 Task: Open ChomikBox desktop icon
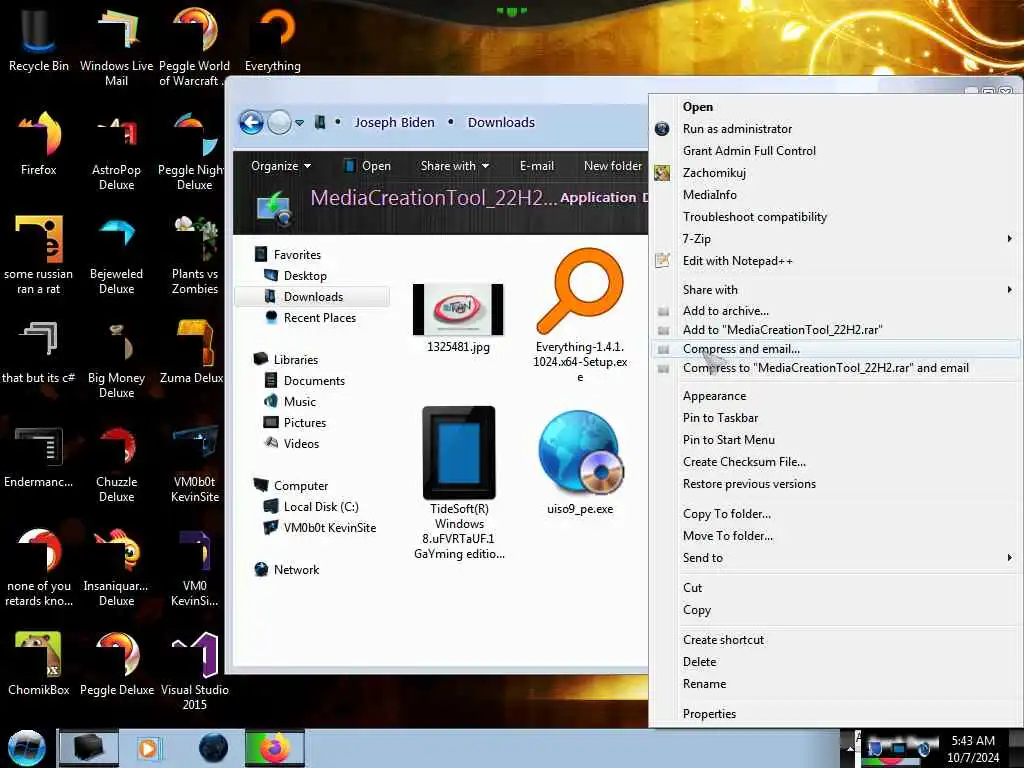pyautogui.click(x=39, y=664)
